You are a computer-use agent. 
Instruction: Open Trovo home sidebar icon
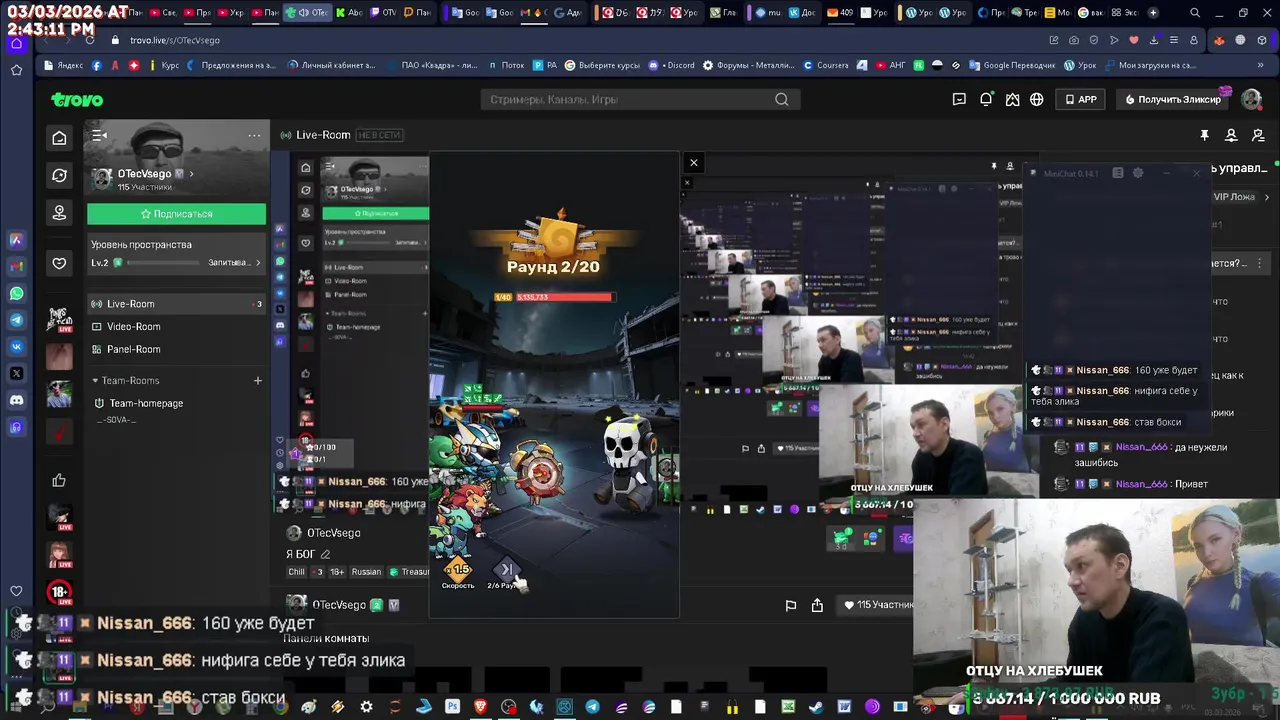pos(59,138)
